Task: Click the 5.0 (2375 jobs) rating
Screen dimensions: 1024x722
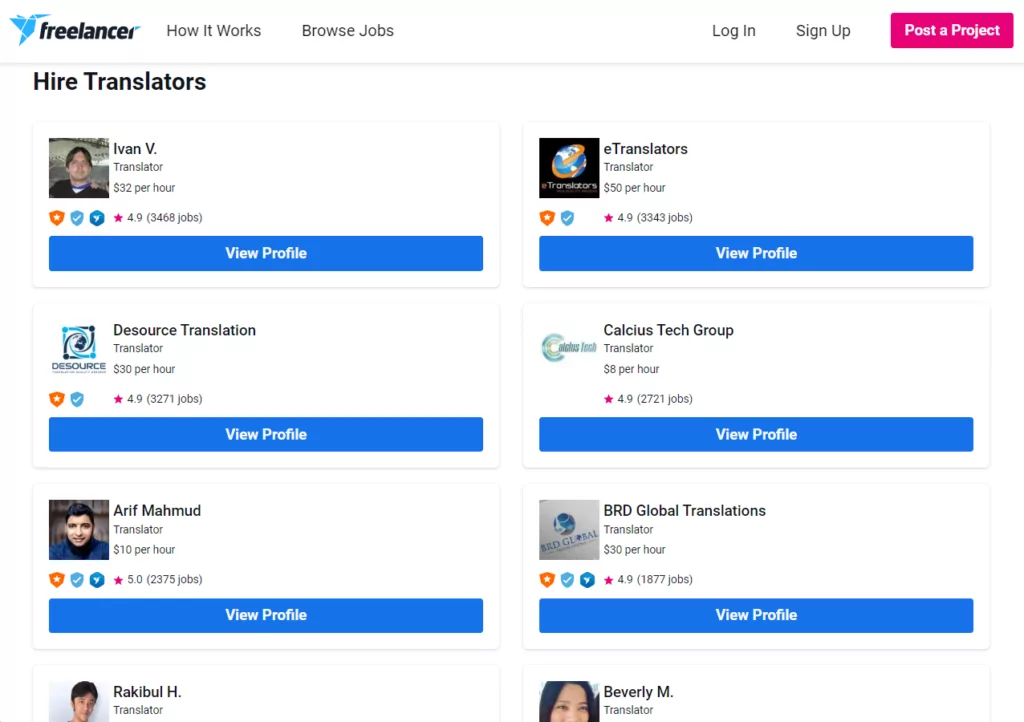Action: pyautogui.click(x=165, y=579)
